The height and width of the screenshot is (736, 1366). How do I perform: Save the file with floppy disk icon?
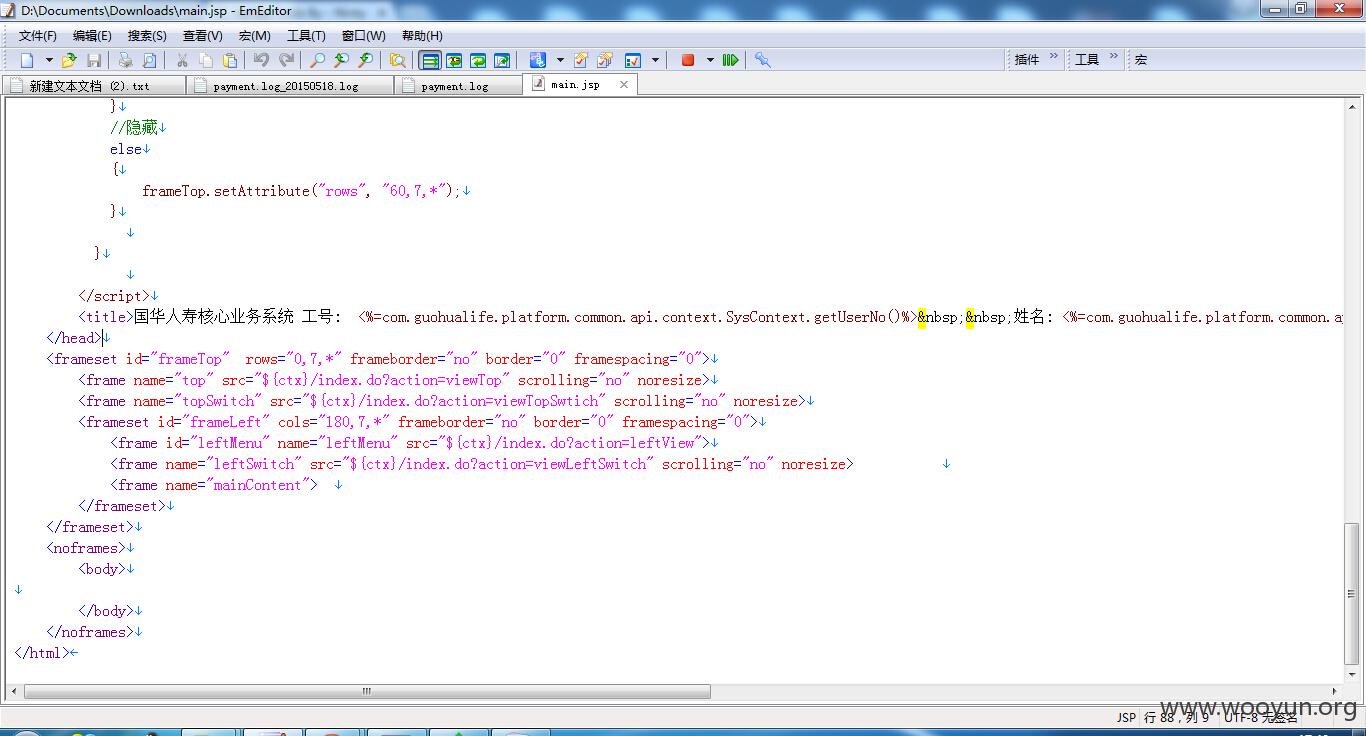93,60
